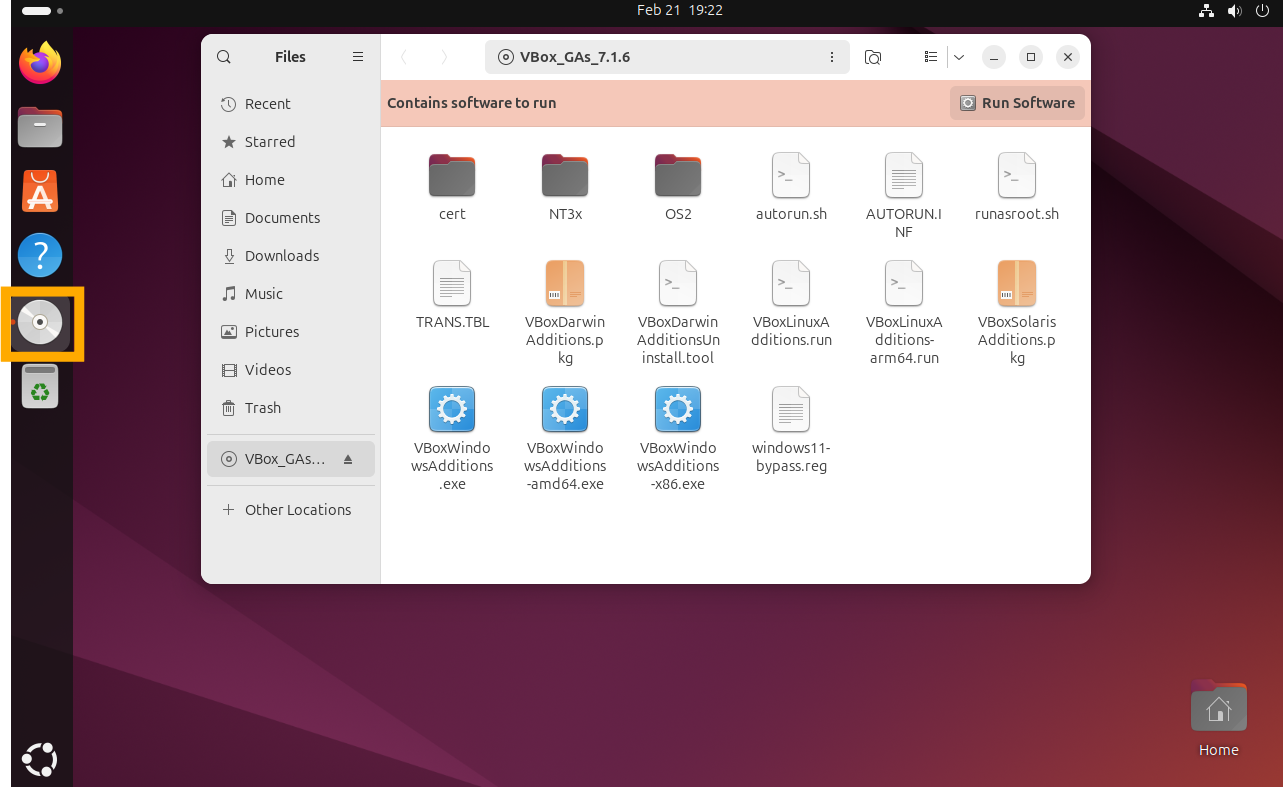Select the windows11-bypass.reg file
This screenshot has width=1283, height=787.
(x=791, y=430)
